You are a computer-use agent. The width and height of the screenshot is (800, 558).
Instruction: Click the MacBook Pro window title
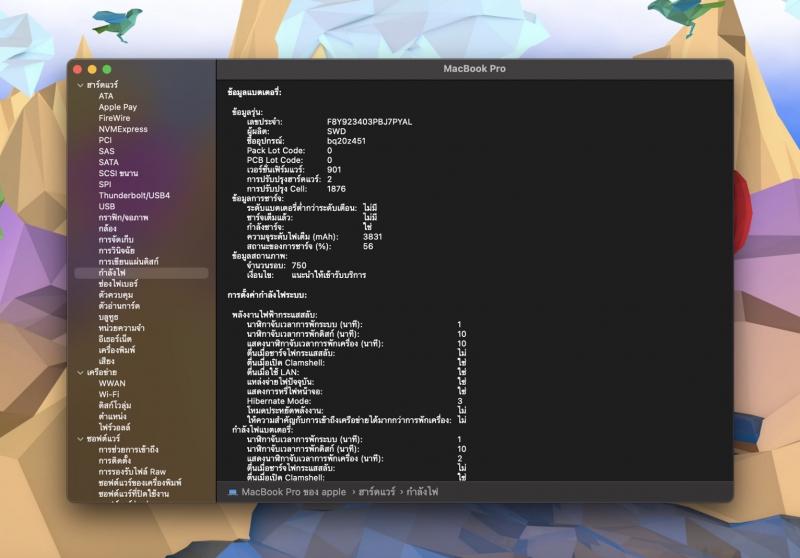point(475,68)
